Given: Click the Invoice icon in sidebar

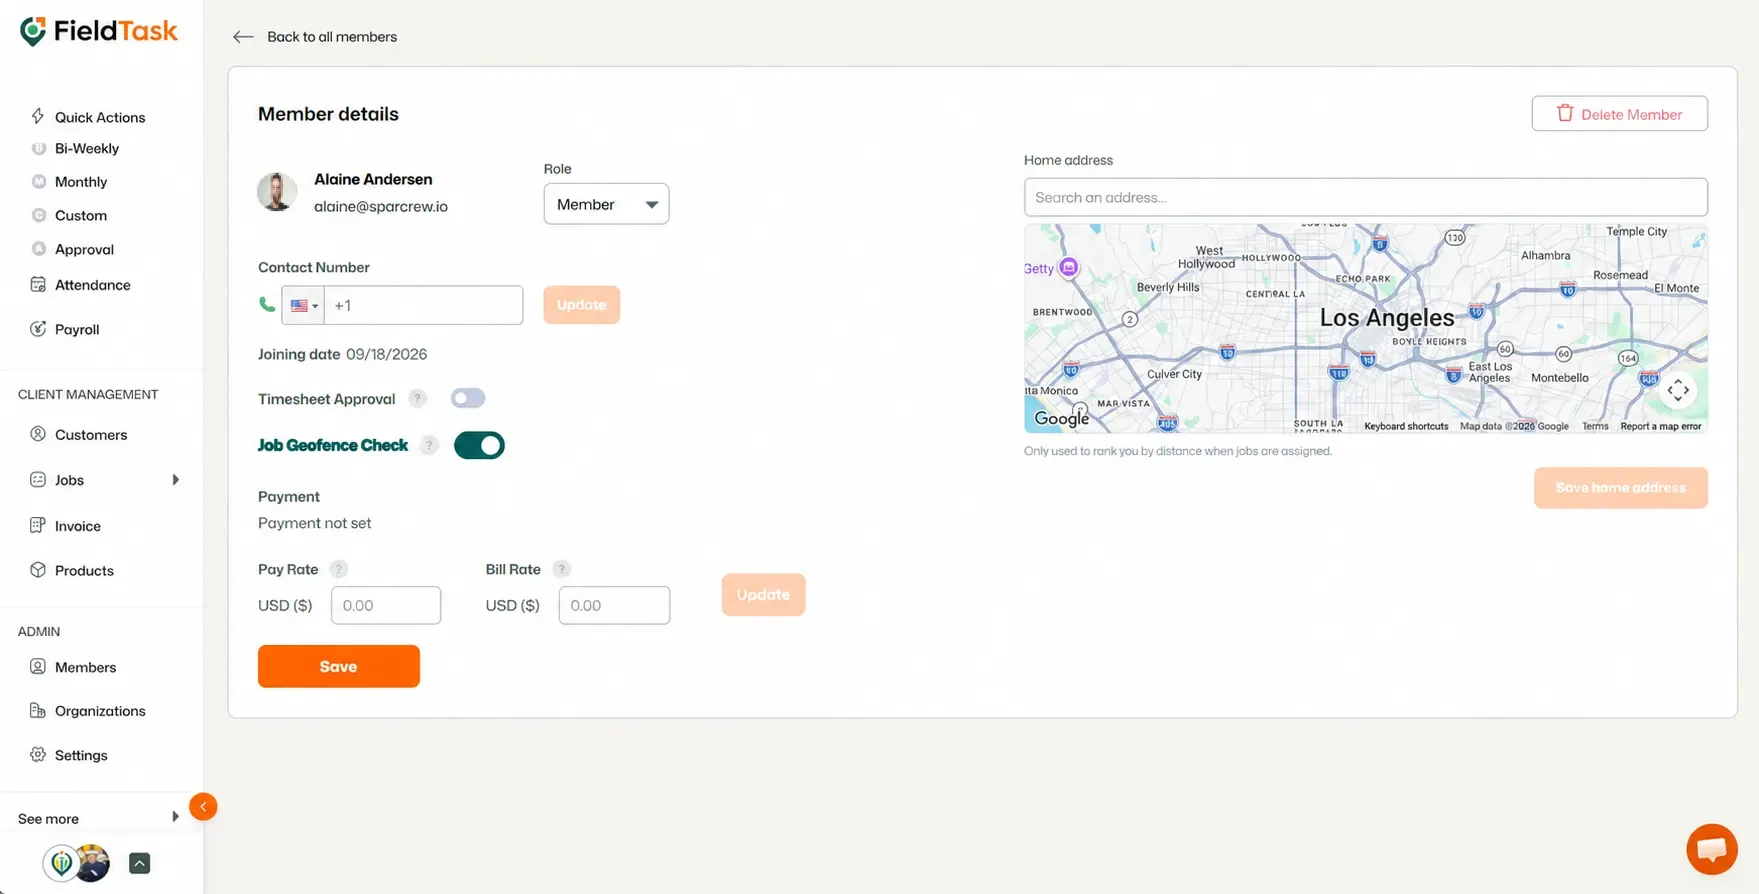Looking at the screenshot, I should [38, 525].
